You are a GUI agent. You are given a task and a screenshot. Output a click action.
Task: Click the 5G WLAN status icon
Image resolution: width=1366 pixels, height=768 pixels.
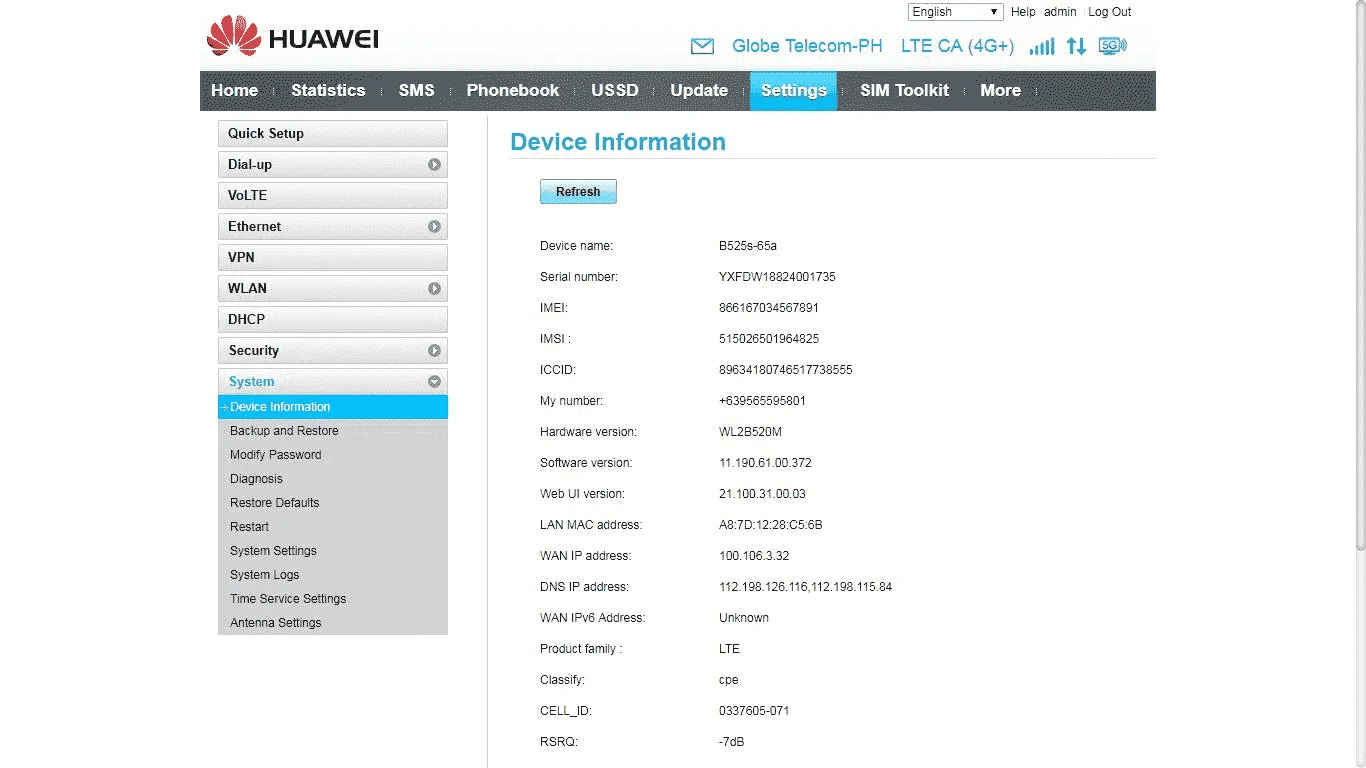click(1112, 46)
